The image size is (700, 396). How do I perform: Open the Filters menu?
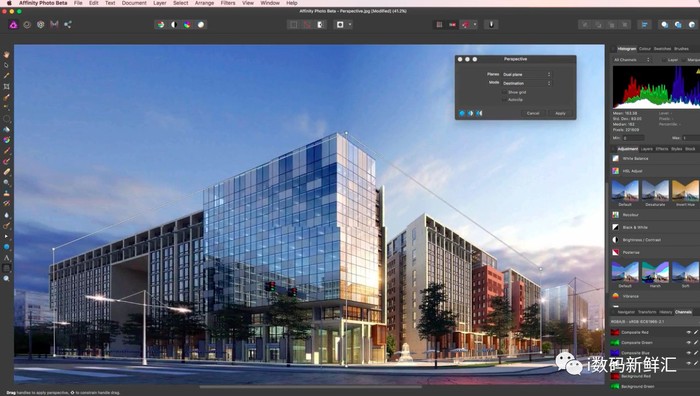[x=228, y=3]
